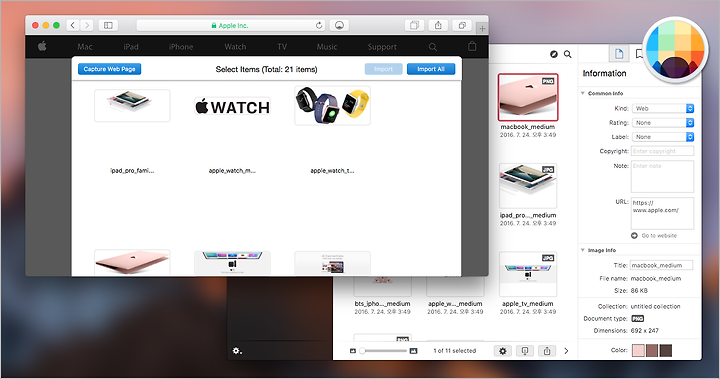
Task: Click the right chevron in bottom toolbar
Action: pyautogui.click(x=566, y=351)
